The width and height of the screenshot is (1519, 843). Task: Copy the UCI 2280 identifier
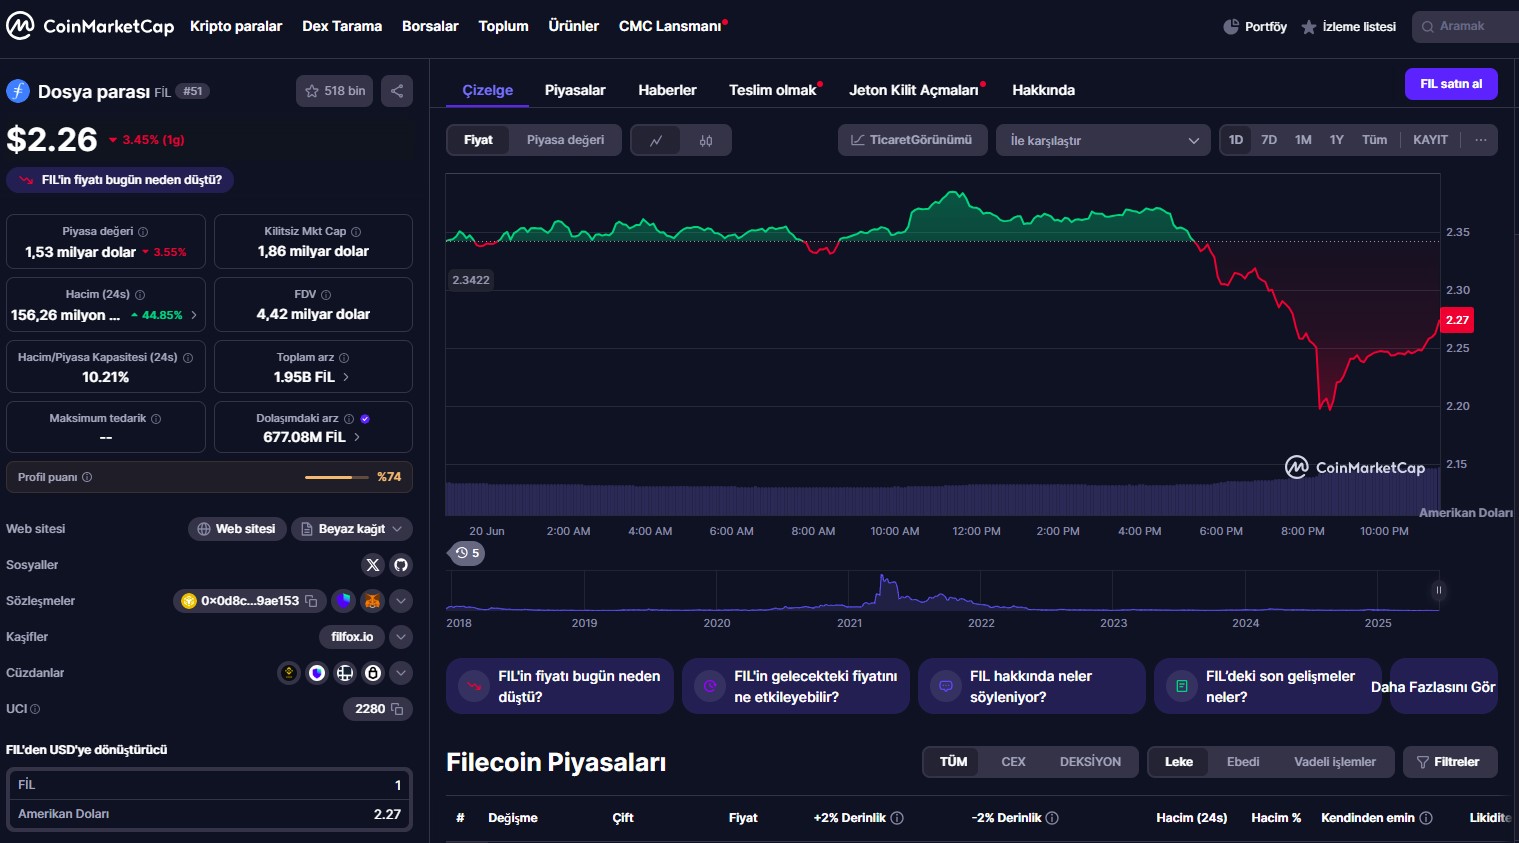[397, 709]
